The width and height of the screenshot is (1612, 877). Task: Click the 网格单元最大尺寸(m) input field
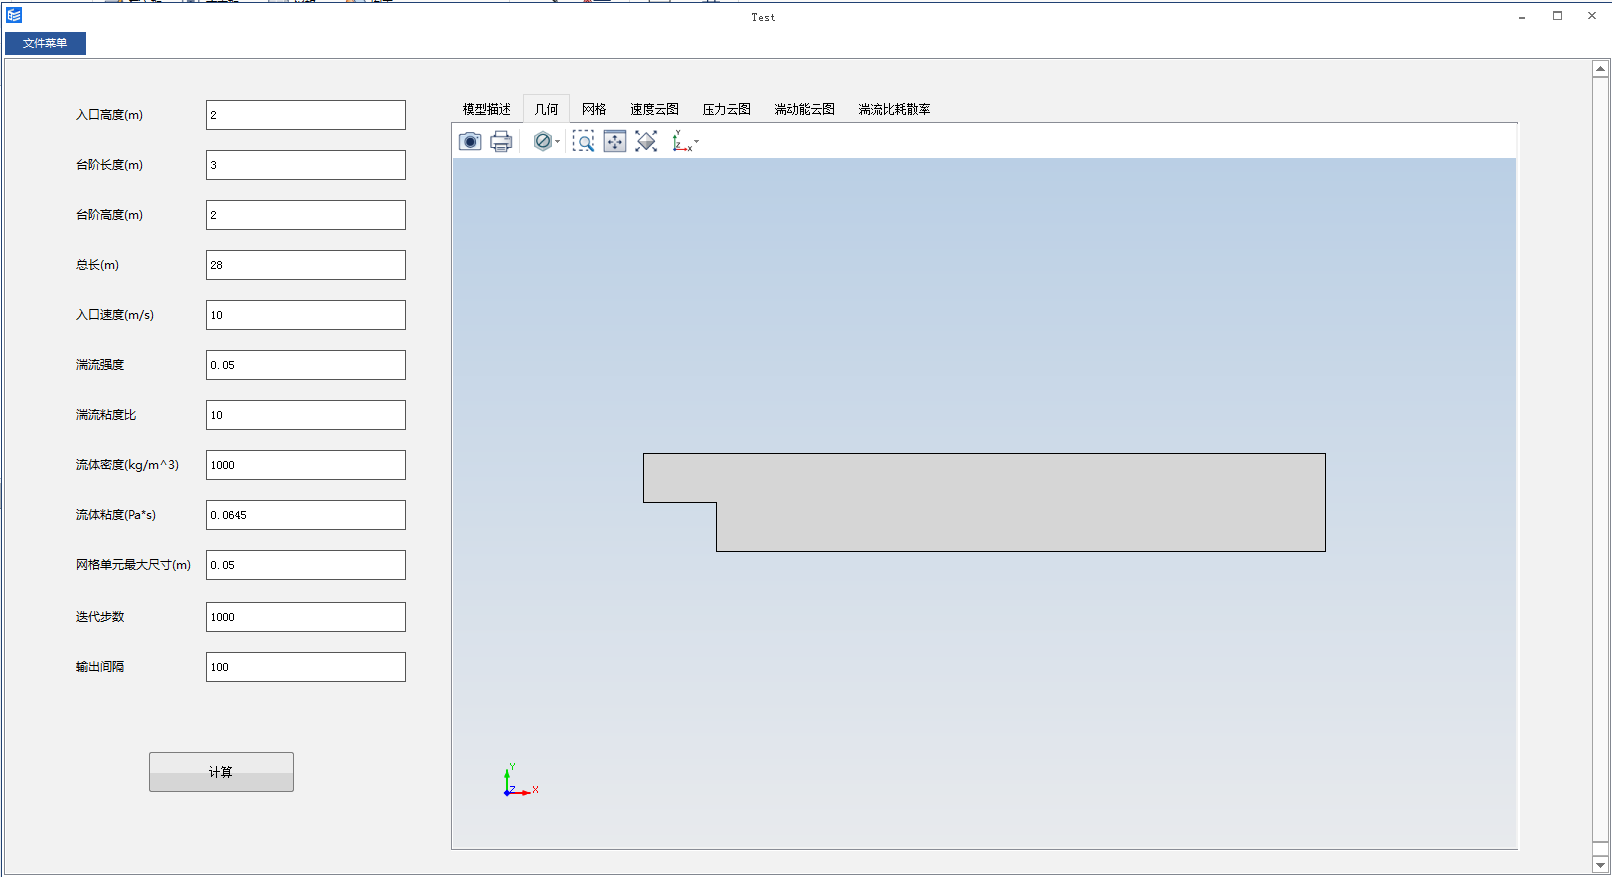[x=306, y=565]
